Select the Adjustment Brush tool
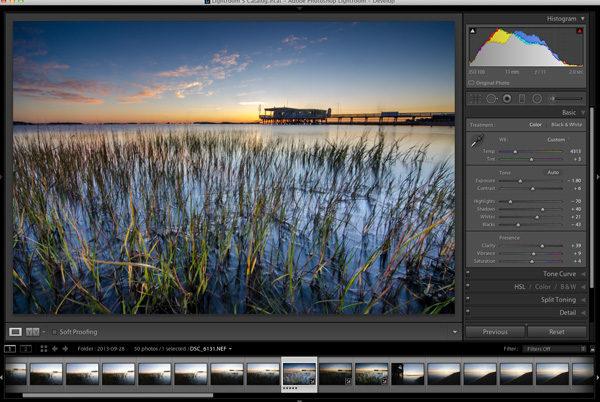The width and height of the screenshot is (600, 402). [x=566, y=99]
